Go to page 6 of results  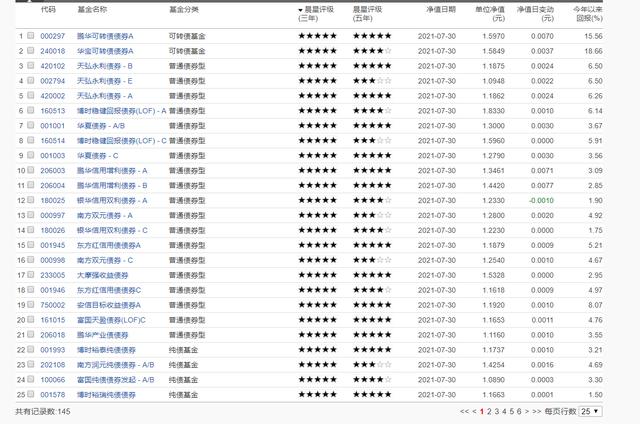tap(519, 411)
